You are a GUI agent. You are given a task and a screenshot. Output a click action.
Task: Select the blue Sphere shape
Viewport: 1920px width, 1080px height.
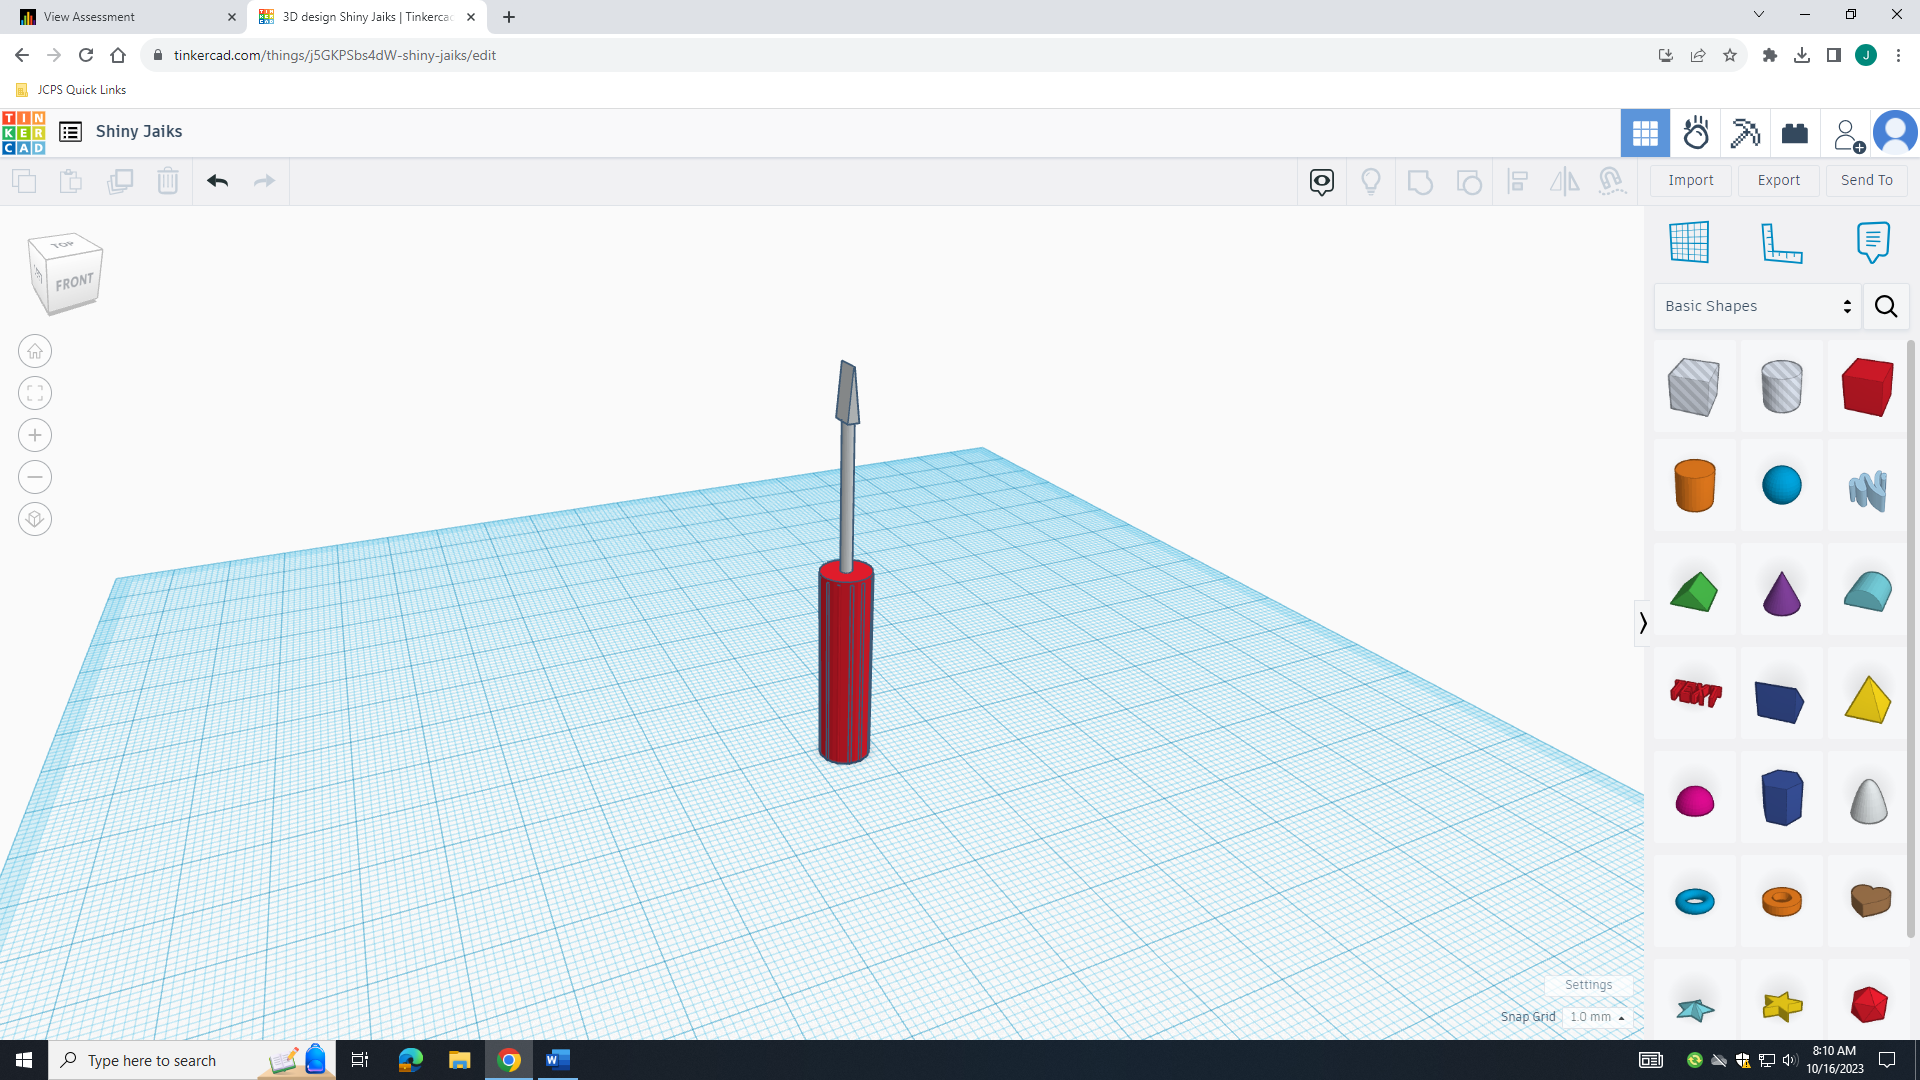[x=1781, y=485]
